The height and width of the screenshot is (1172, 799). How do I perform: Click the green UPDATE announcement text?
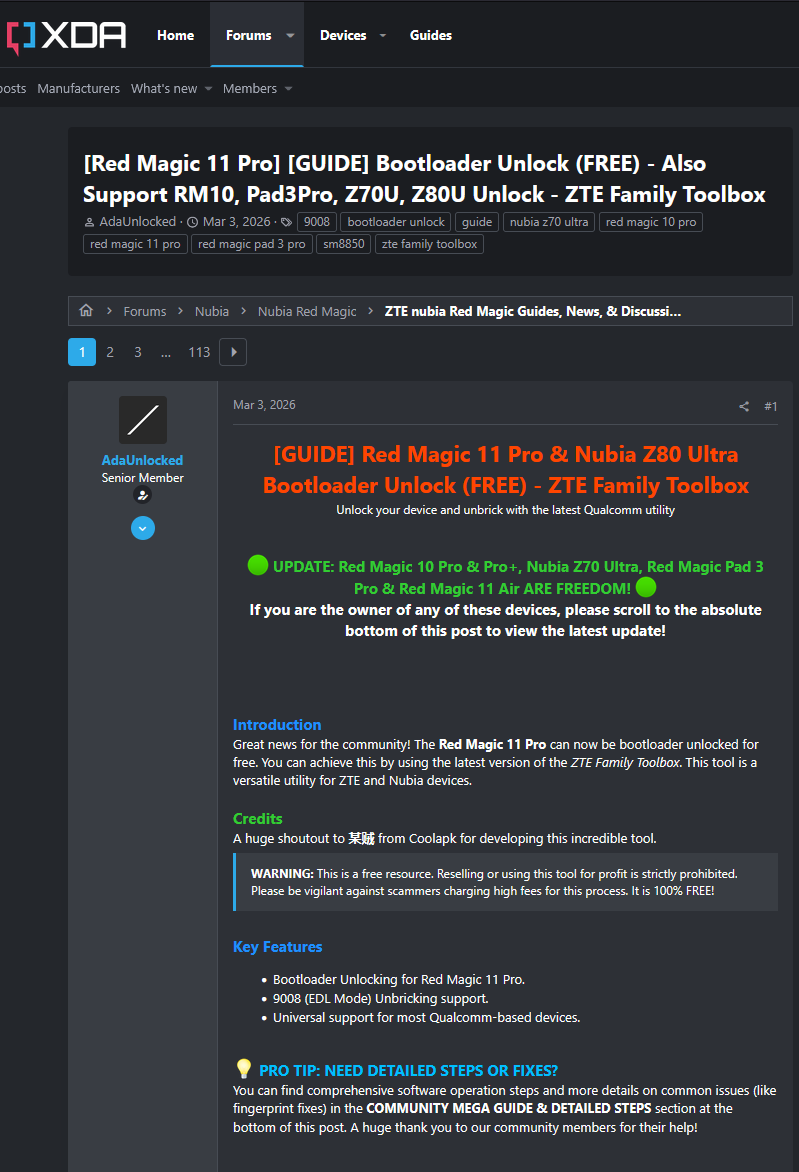pyautogui.click(x=505, y=577)
